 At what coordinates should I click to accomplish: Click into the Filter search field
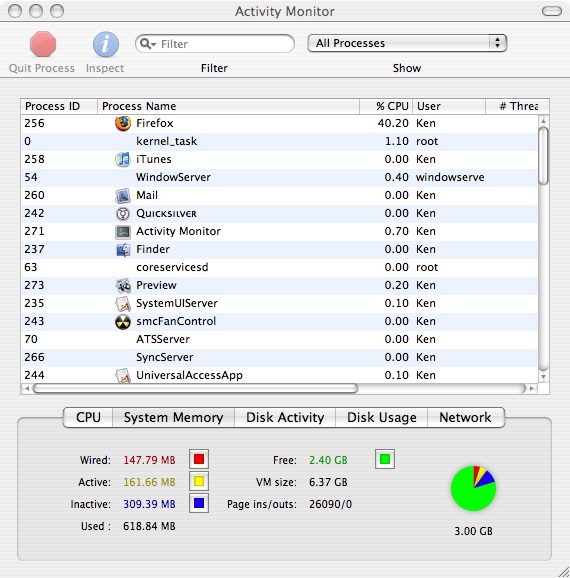(215, 44)
